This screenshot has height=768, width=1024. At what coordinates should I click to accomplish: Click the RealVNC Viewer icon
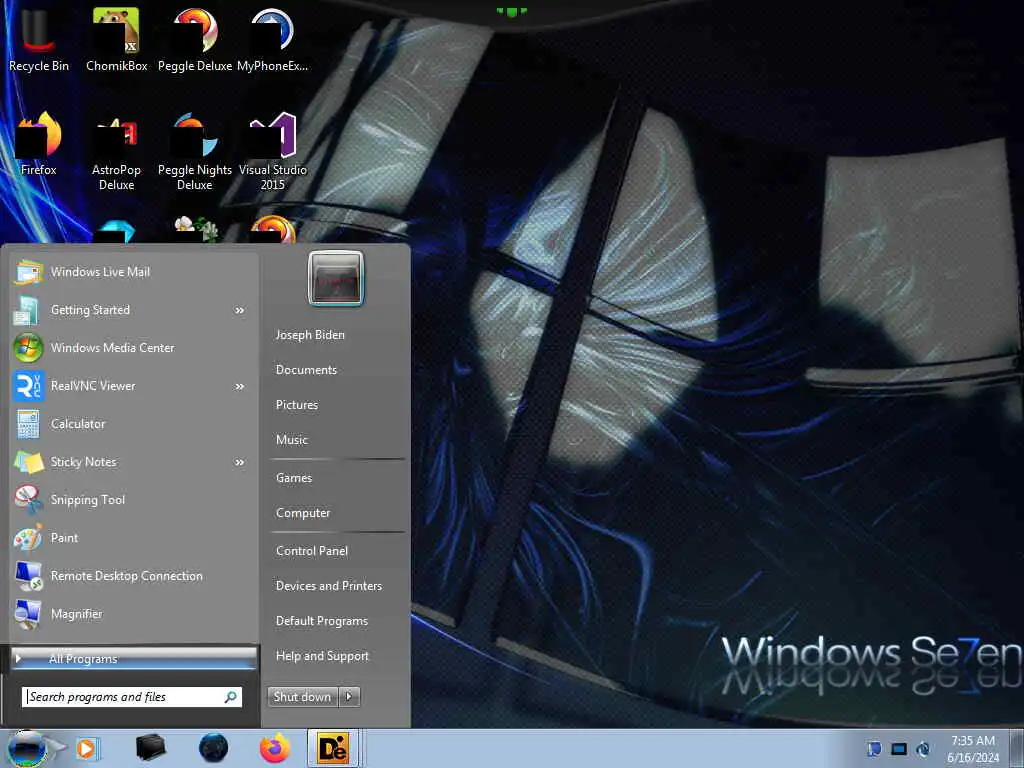tap(28, 386)
